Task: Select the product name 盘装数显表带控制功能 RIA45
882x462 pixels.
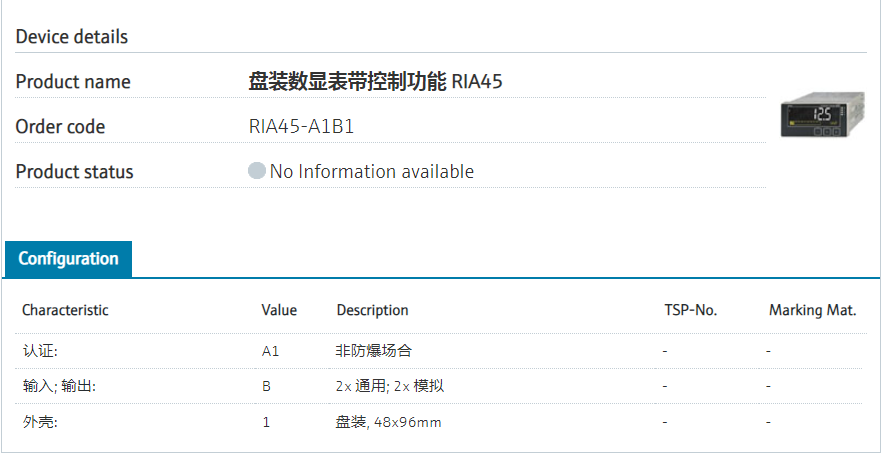Action: pyautogui.click(x=375, y=82)
